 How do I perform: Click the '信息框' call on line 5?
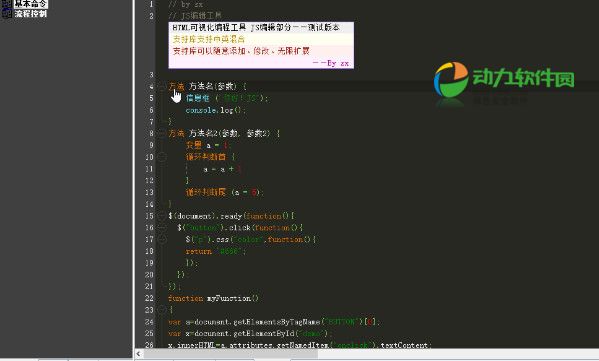[x=198, y=98]
